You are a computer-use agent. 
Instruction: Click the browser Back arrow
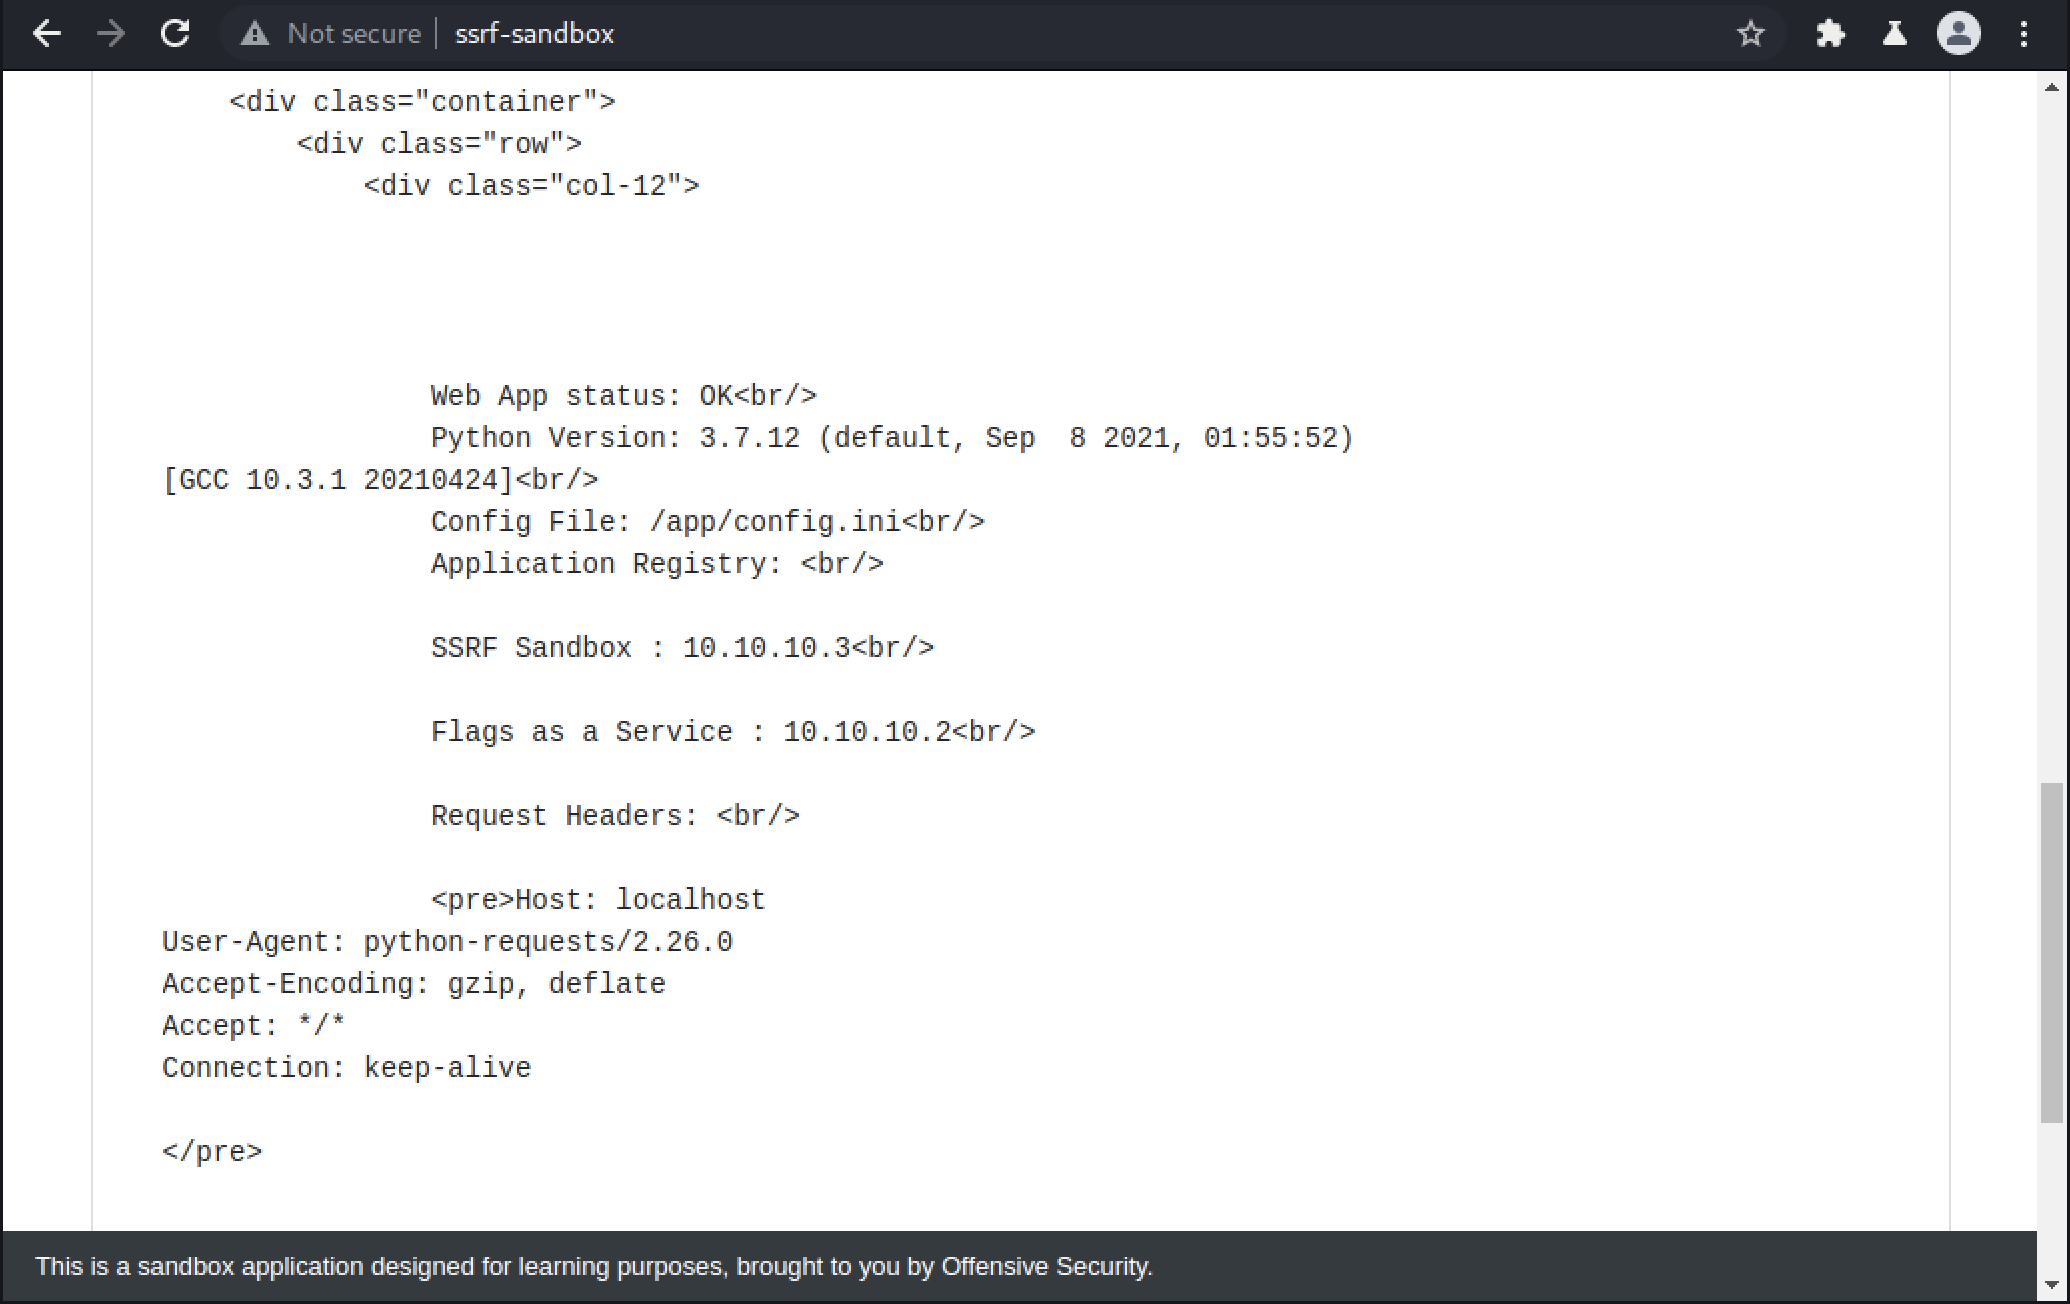click(x=47, y=34)
